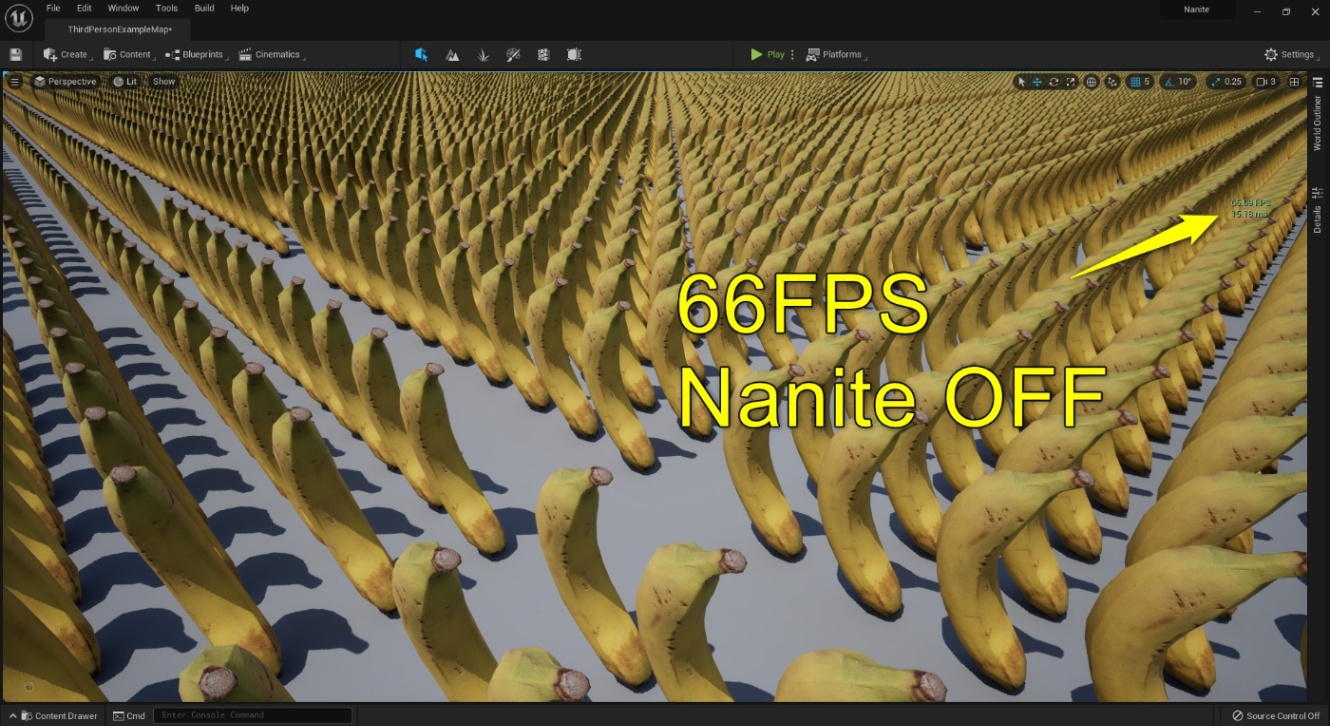1330x726 pixels.
Task: Toggle surface snapping in the viewport
Action: [x=1112, y=82]
